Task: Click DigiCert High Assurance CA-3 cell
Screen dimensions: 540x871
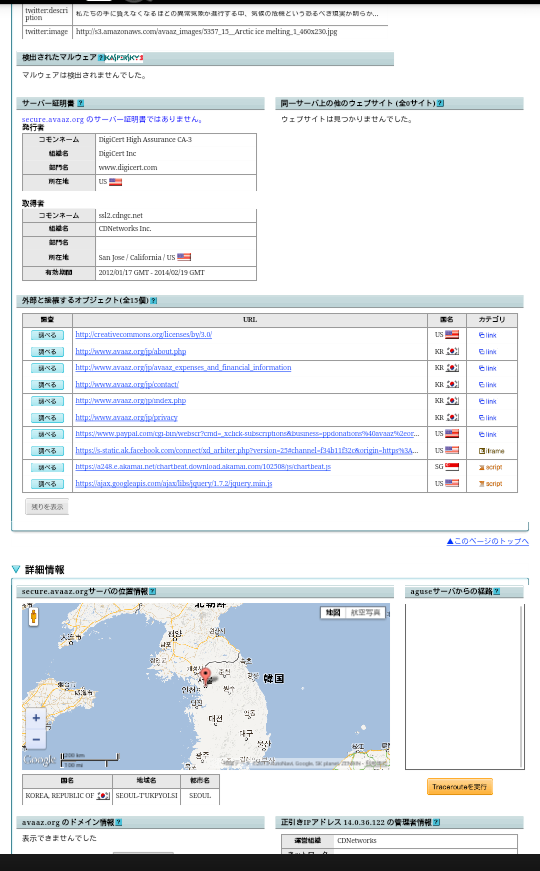Action: pos(176,140)
